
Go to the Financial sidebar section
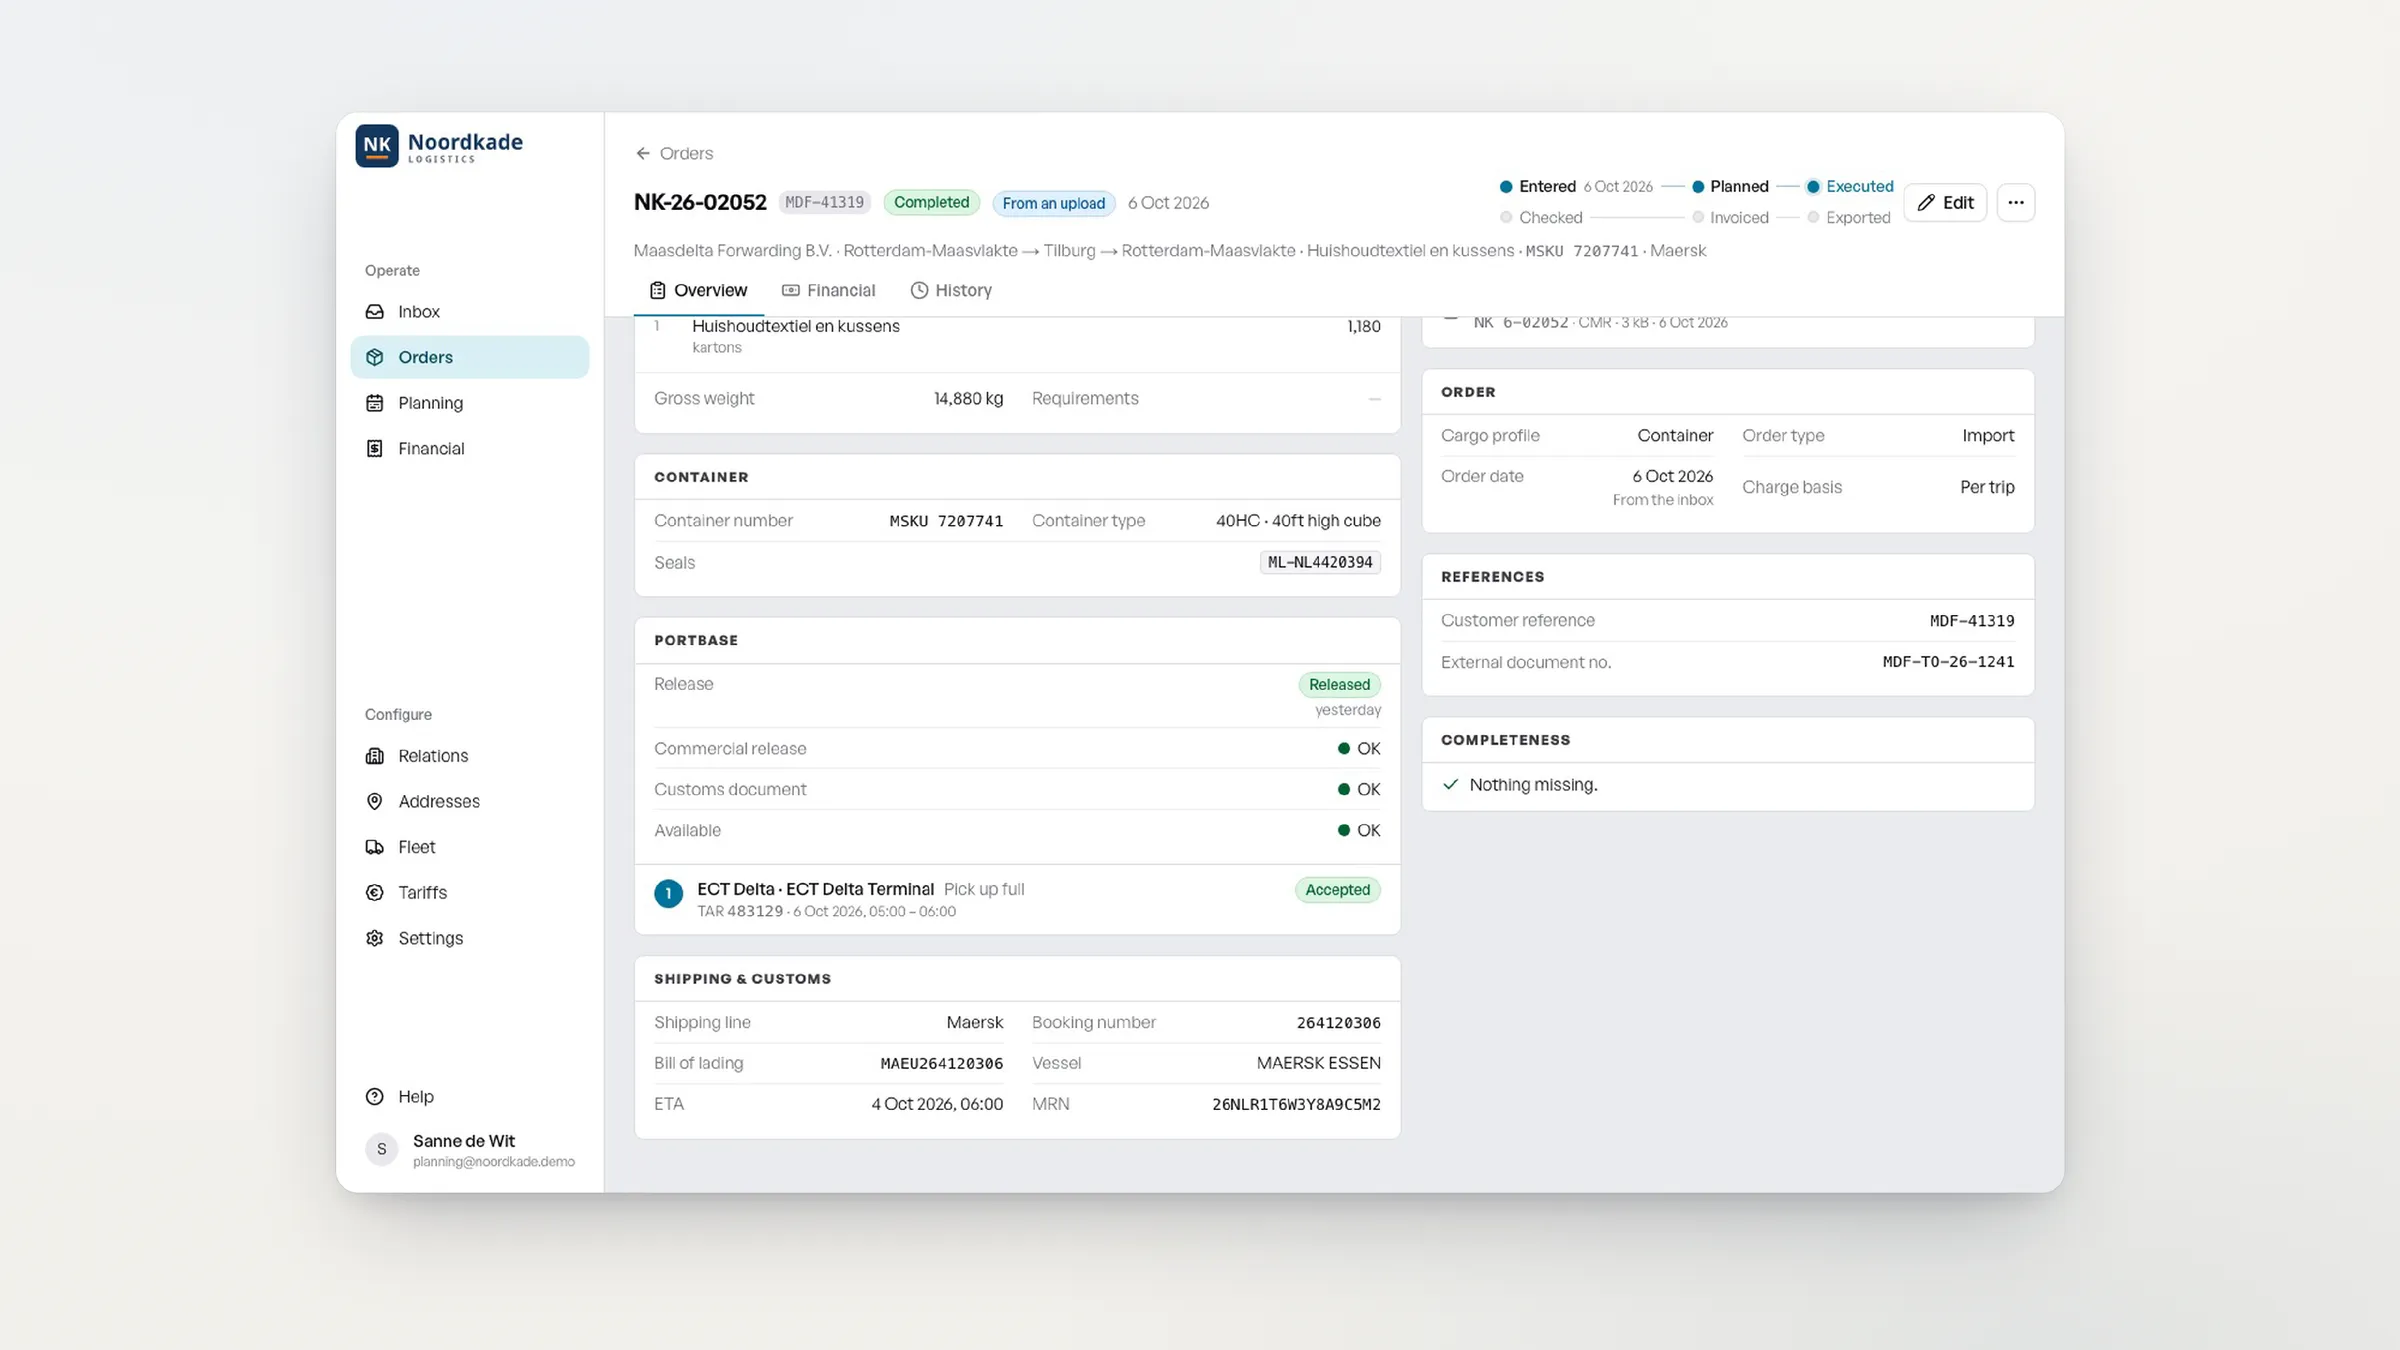(469, 448)
